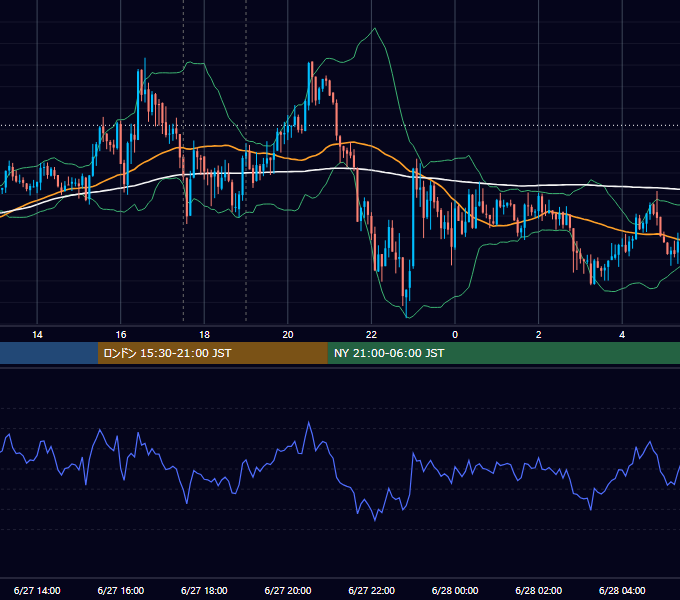The width and height of the screenshot is (680, 600).
Task: Click the 6/28 04:00 label on oscillator axis
Action: tap(622, 590)
